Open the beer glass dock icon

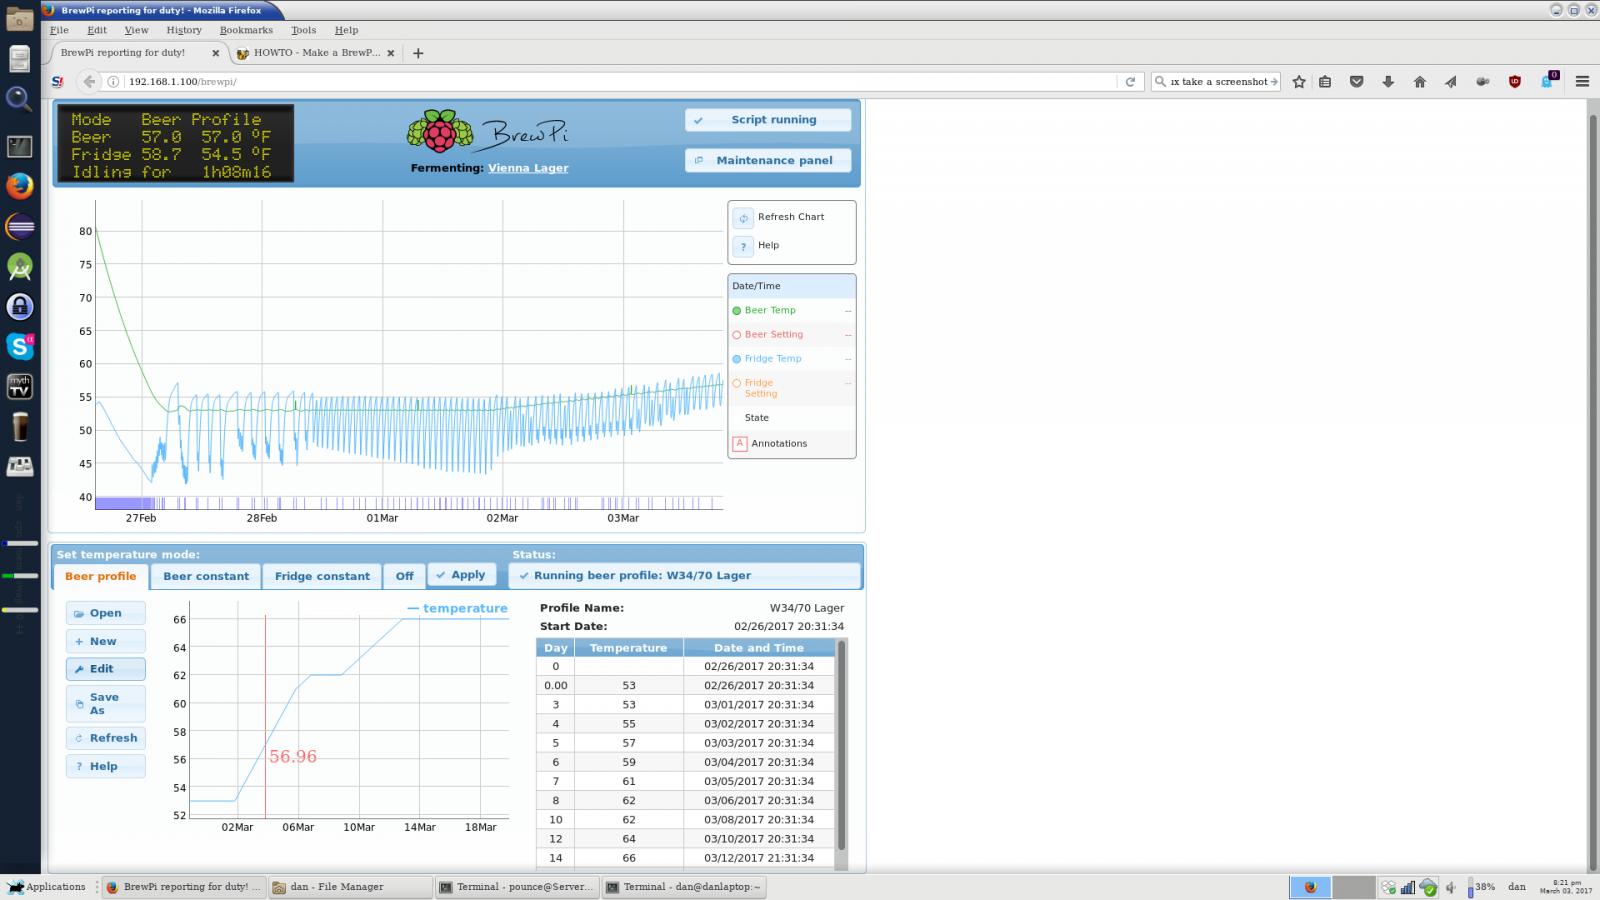tap(20, 427)
